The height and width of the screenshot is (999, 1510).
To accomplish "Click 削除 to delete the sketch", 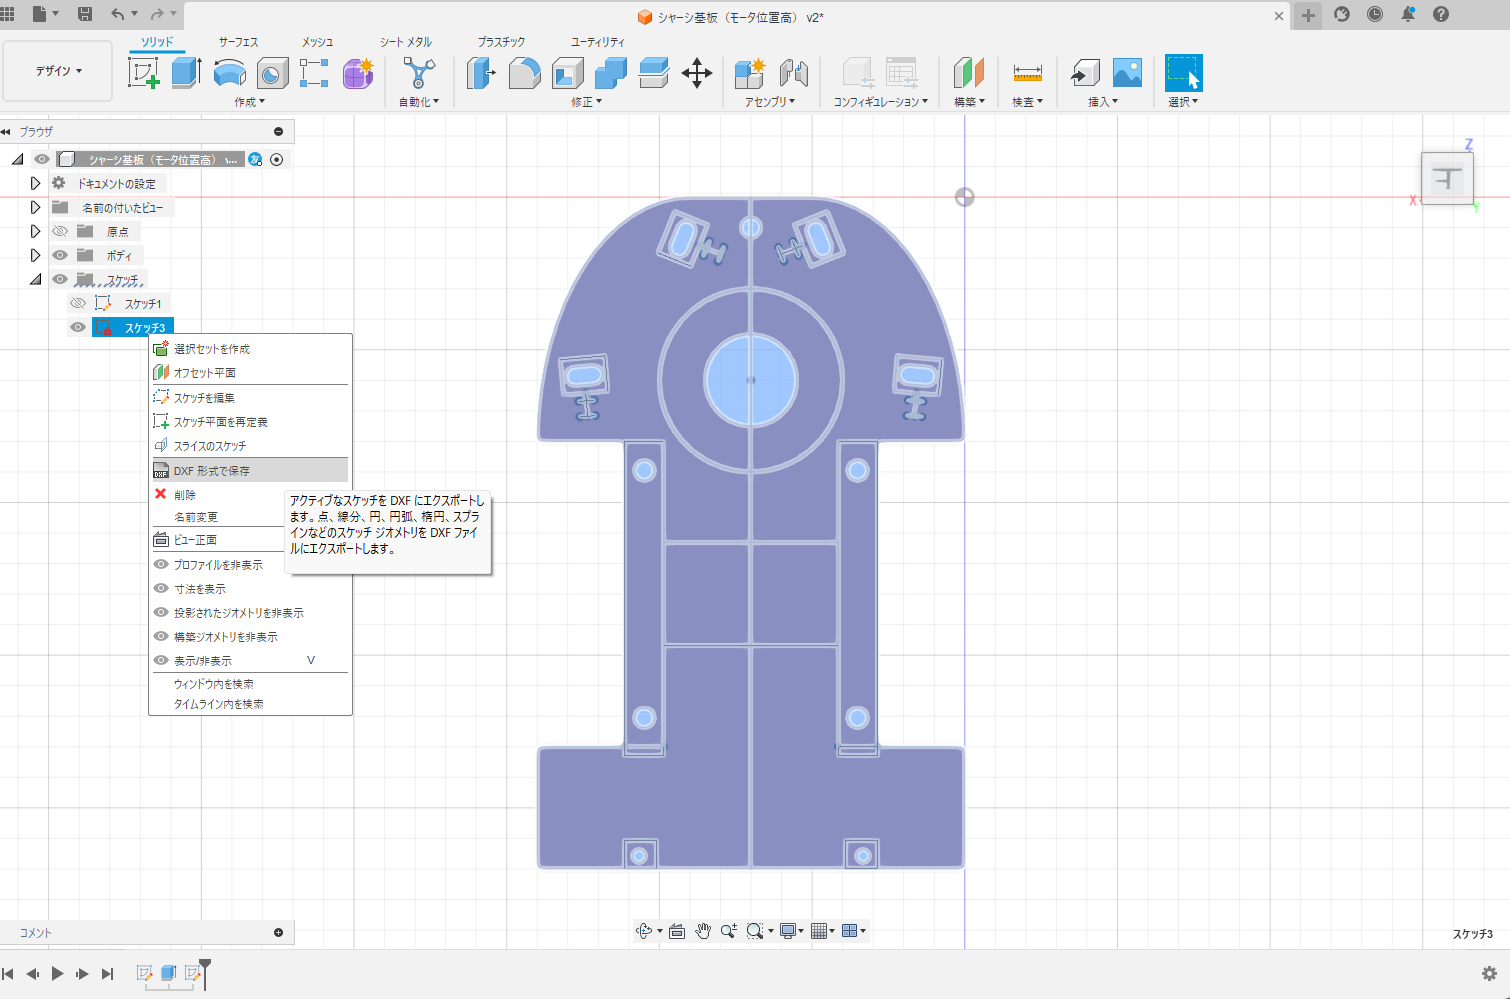I will point(185,495).
